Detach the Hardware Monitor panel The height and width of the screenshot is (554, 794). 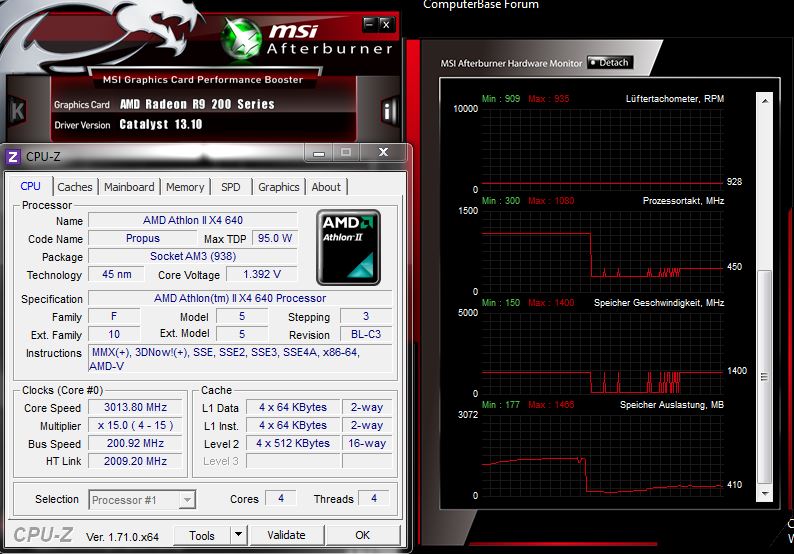pos(610,62)
